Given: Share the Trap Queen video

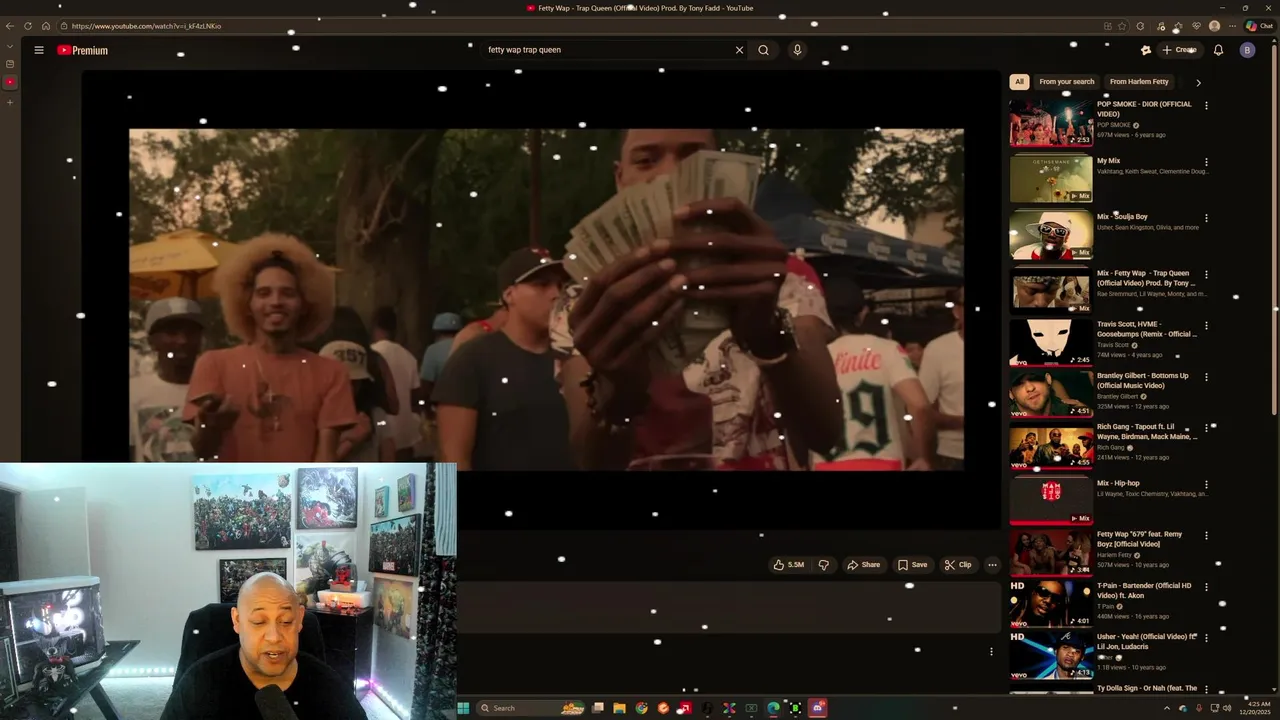Looking at the screenshot, I should (863, 565).
